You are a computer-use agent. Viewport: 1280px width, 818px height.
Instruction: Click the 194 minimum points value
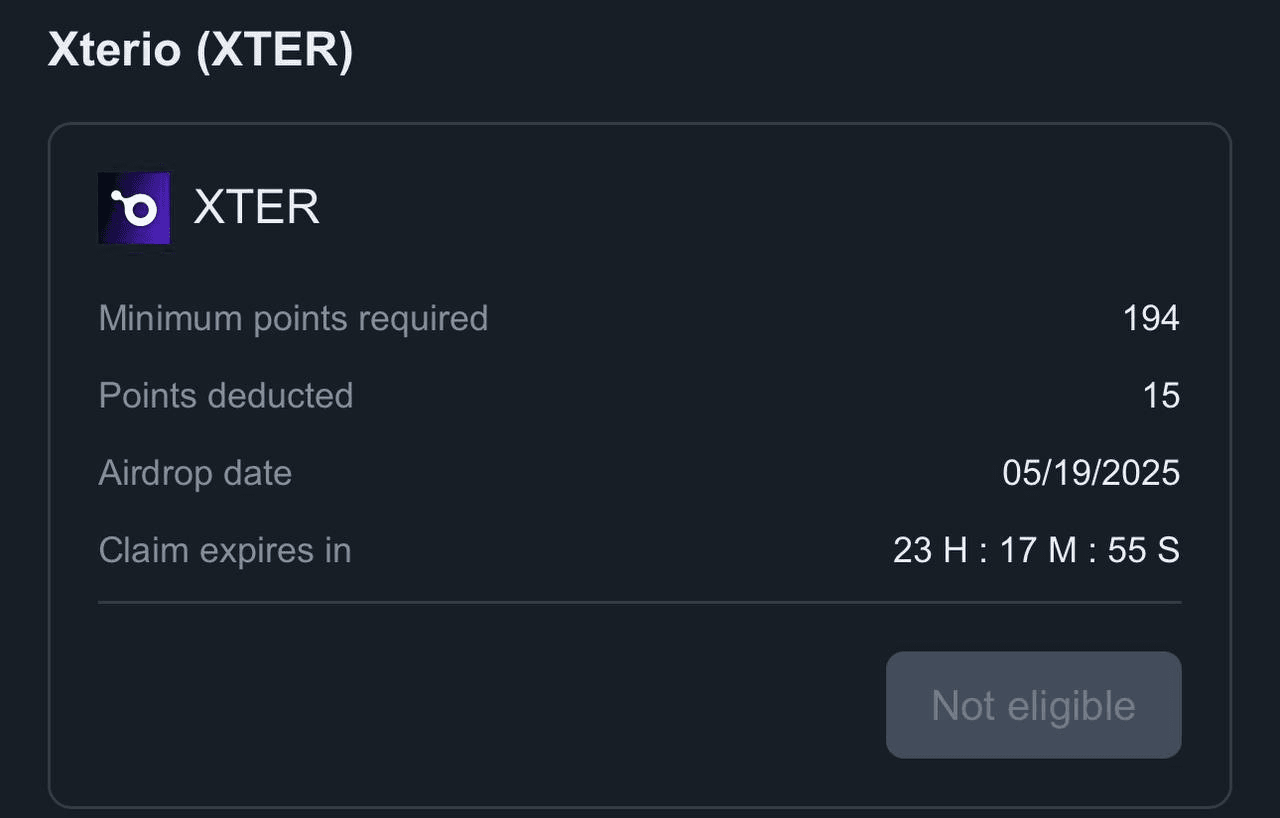[x=1151, y=318]
